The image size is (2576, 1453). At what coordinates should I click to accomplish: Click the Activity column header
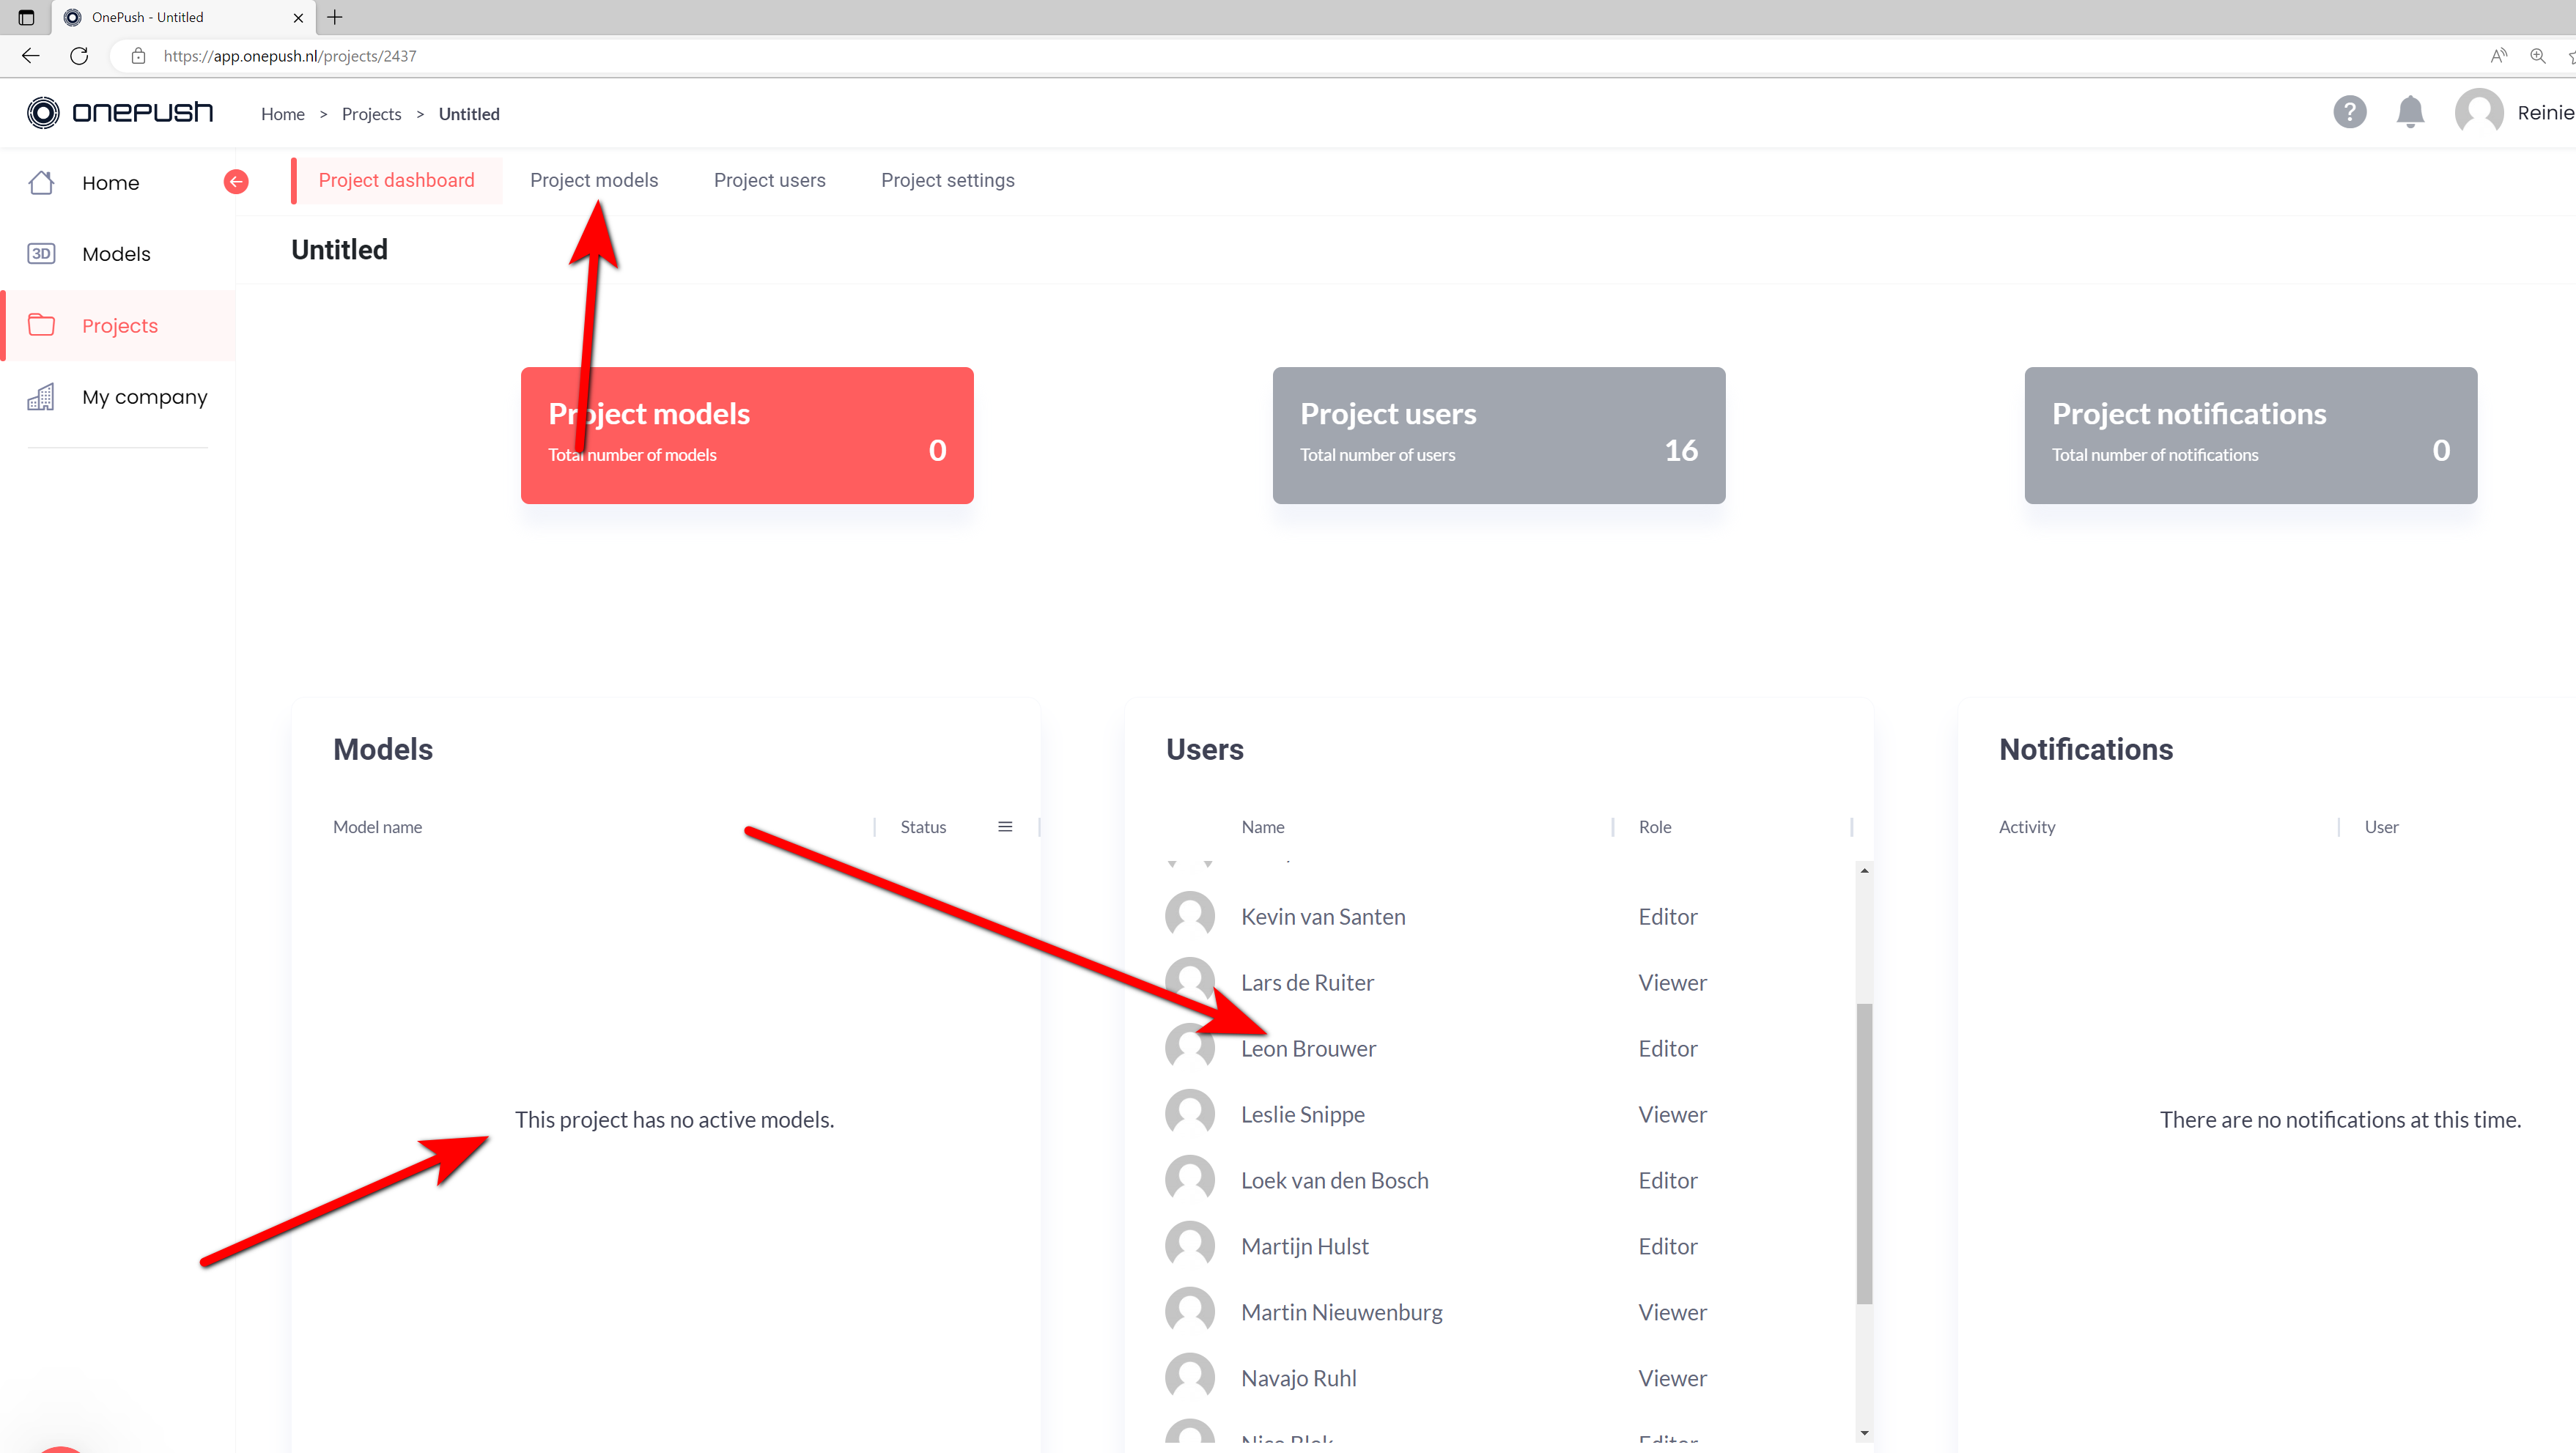tap(2027, 827)
